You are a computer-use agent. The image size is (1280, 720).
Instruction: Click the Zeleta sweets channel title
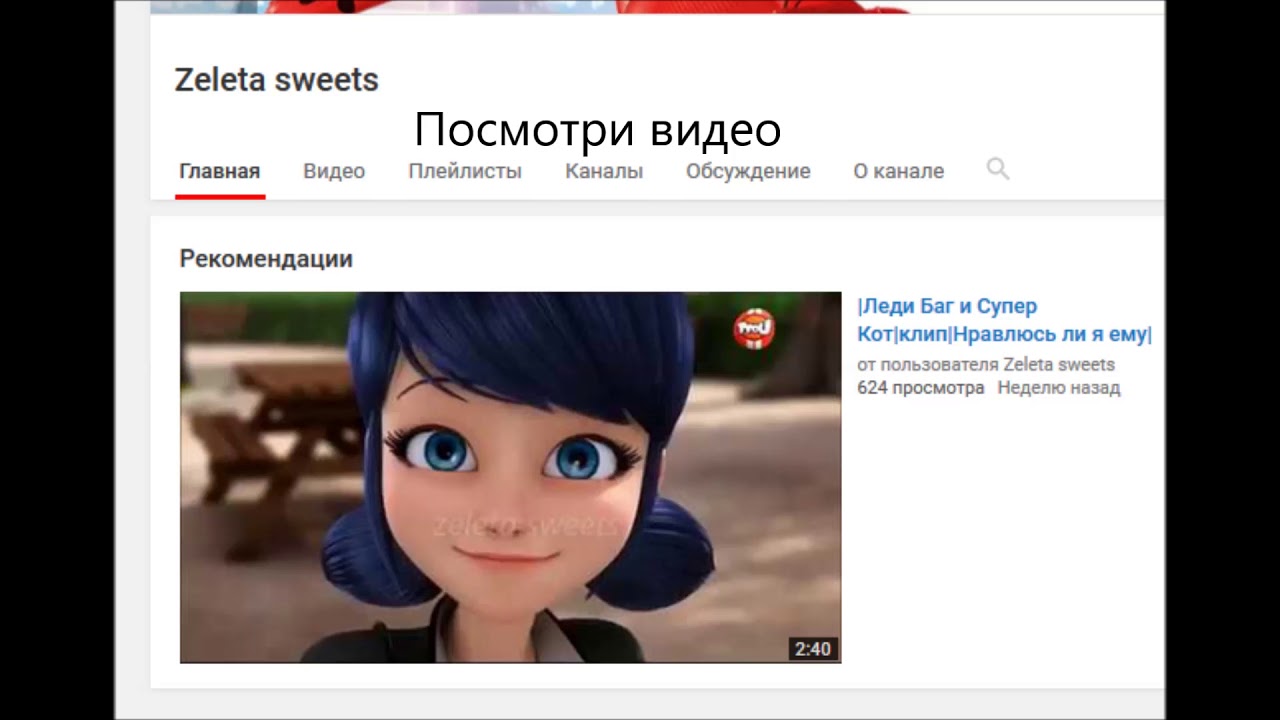277,80
